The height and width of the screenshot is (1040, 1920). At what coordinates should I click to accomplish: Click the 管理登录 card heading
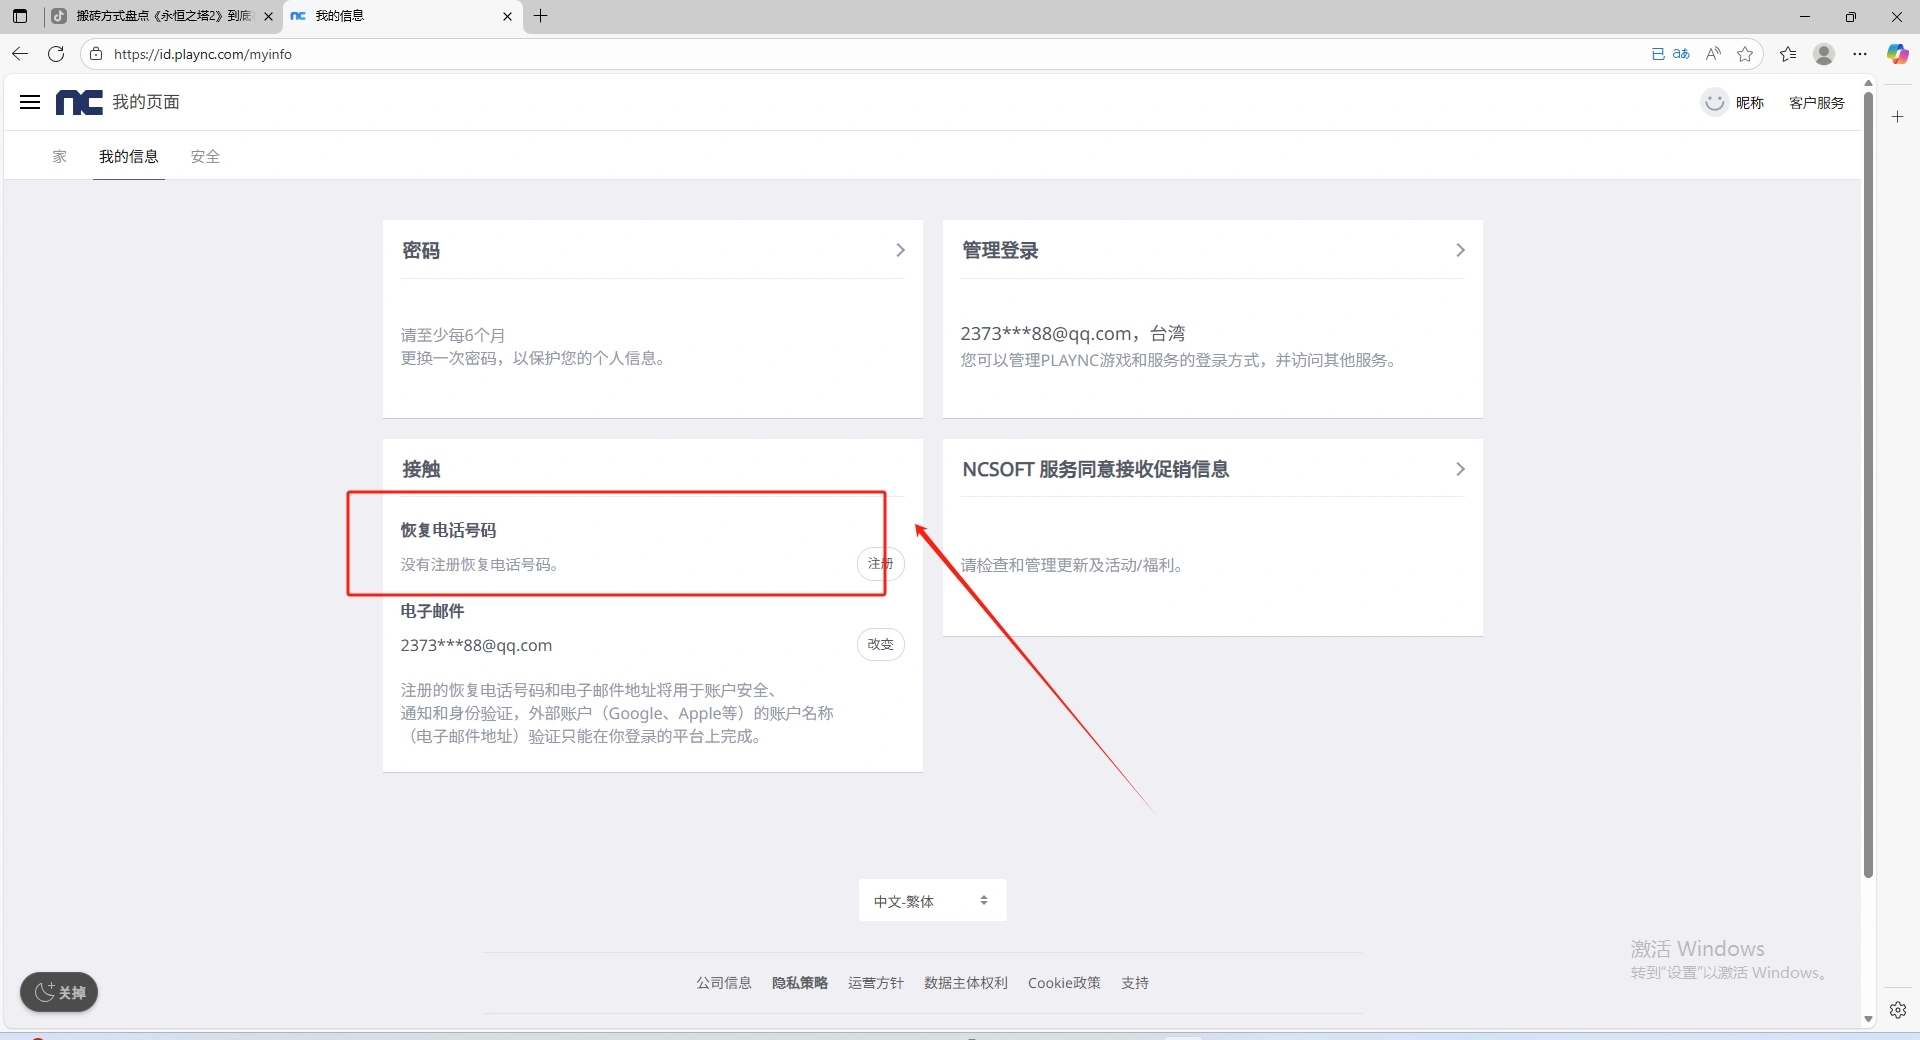click(x=1000, y=250)
